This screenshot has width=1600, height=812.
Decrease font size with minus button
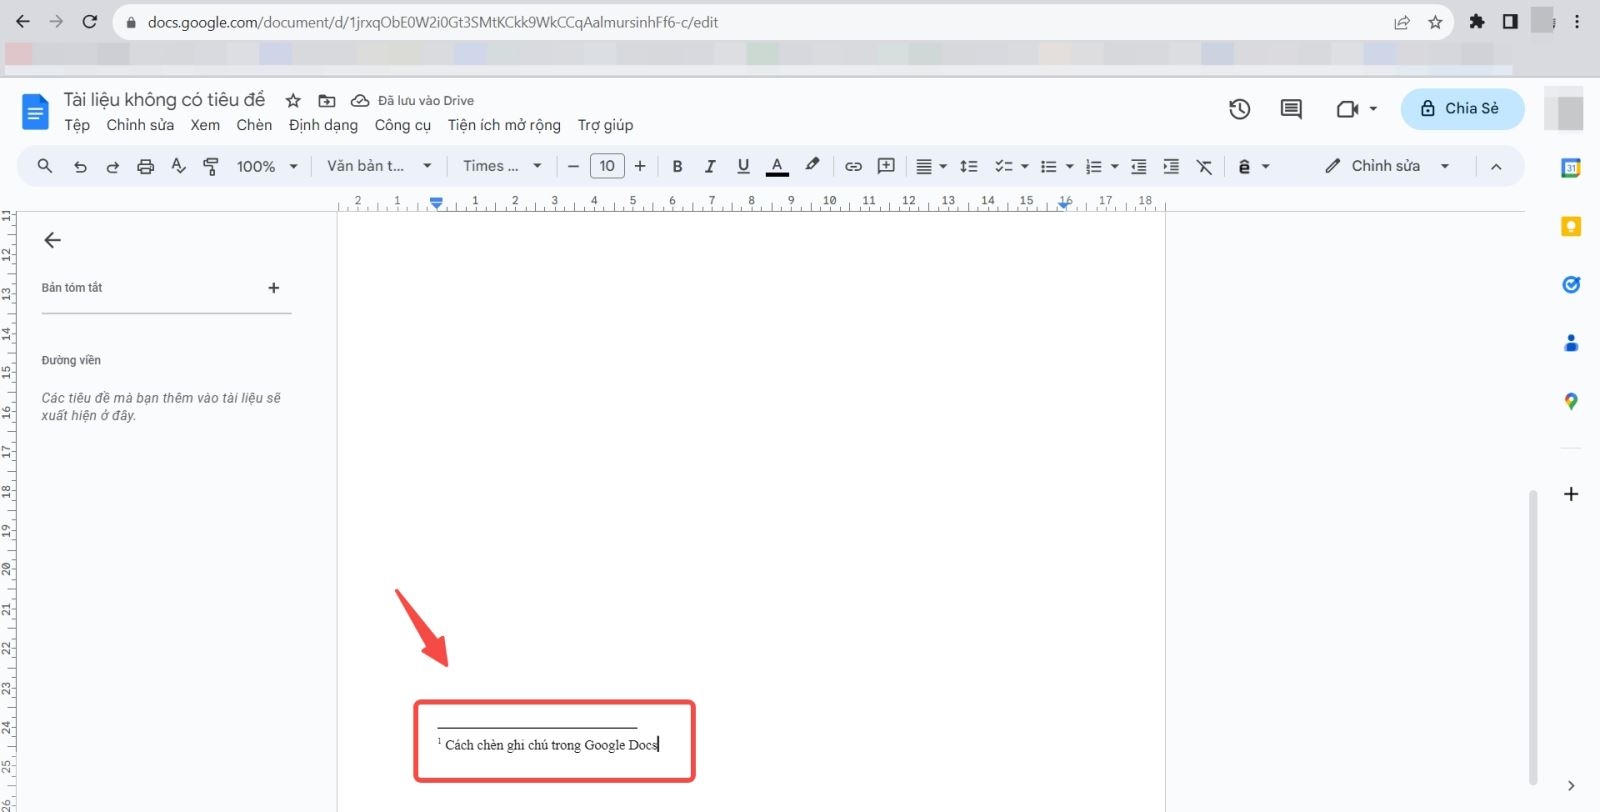click(573, 166)
